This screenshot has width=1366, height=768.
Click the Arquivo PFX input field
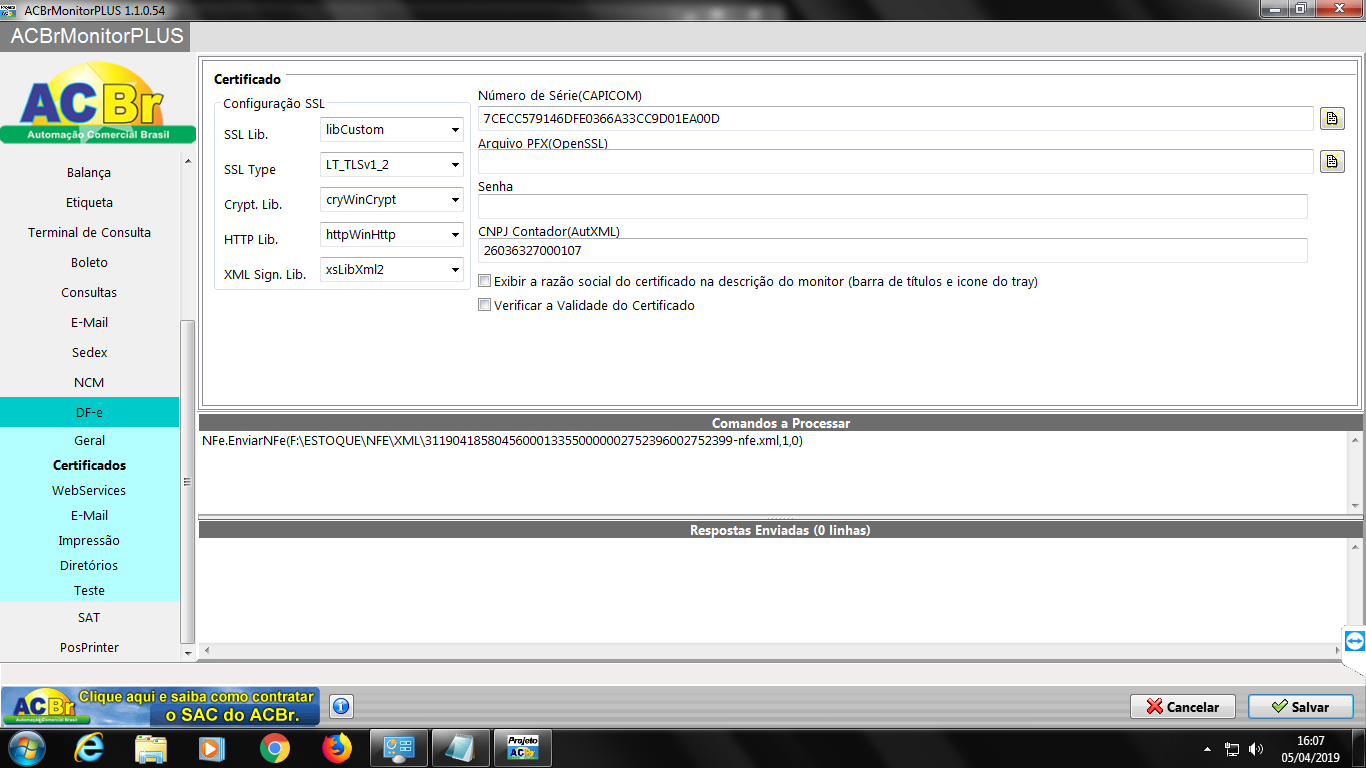(895, 161)
